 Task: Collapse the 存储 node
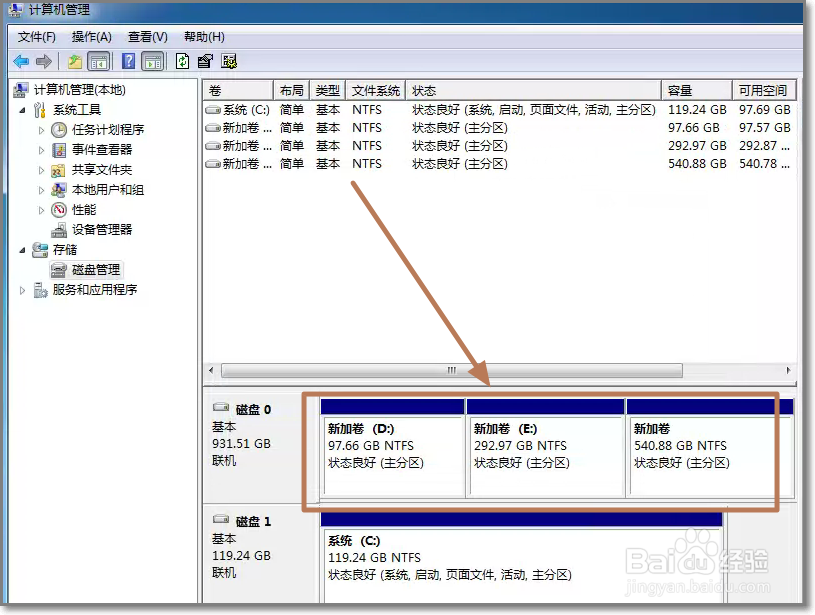coord(22,250)
